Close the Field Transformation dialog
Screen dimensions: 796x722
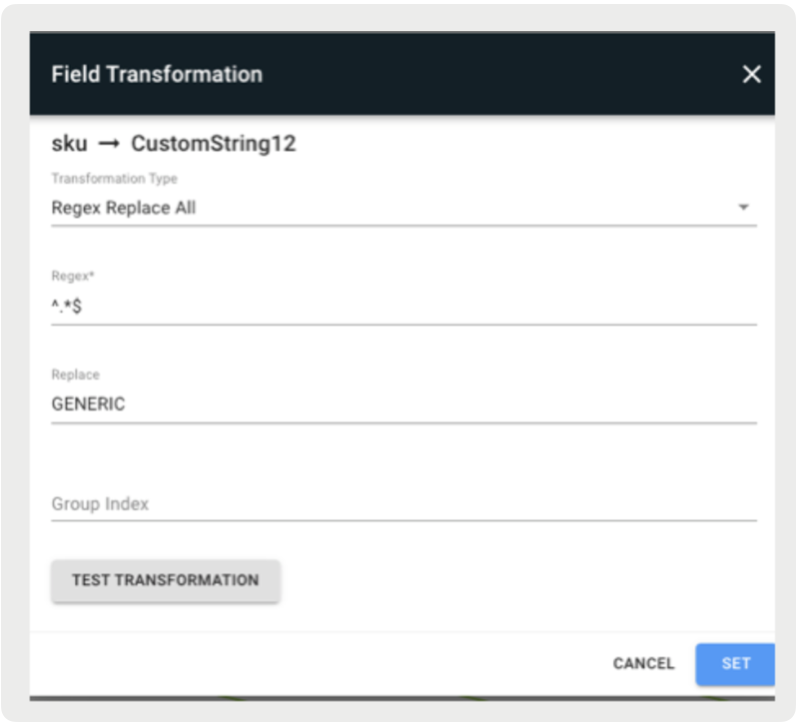751,74
